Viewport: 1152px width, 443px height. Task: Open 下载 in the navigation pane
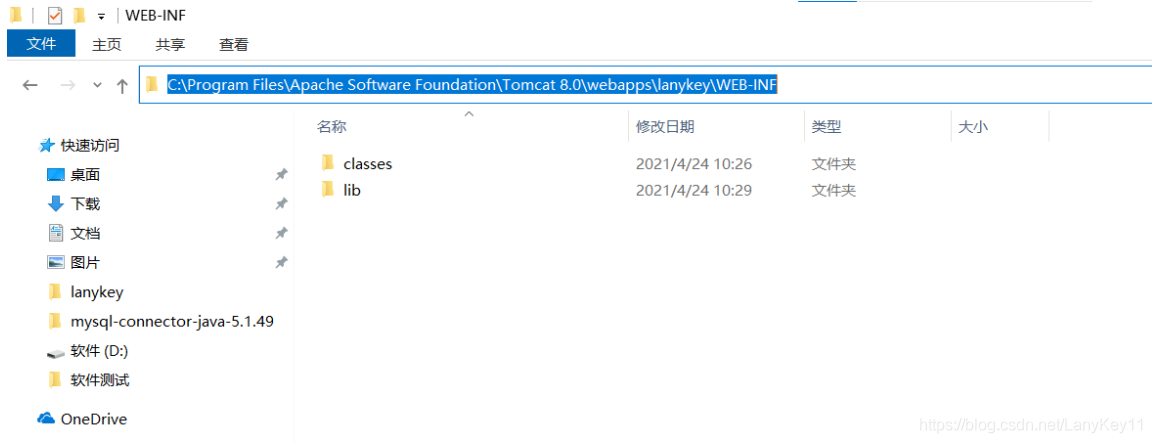(85, 204)
